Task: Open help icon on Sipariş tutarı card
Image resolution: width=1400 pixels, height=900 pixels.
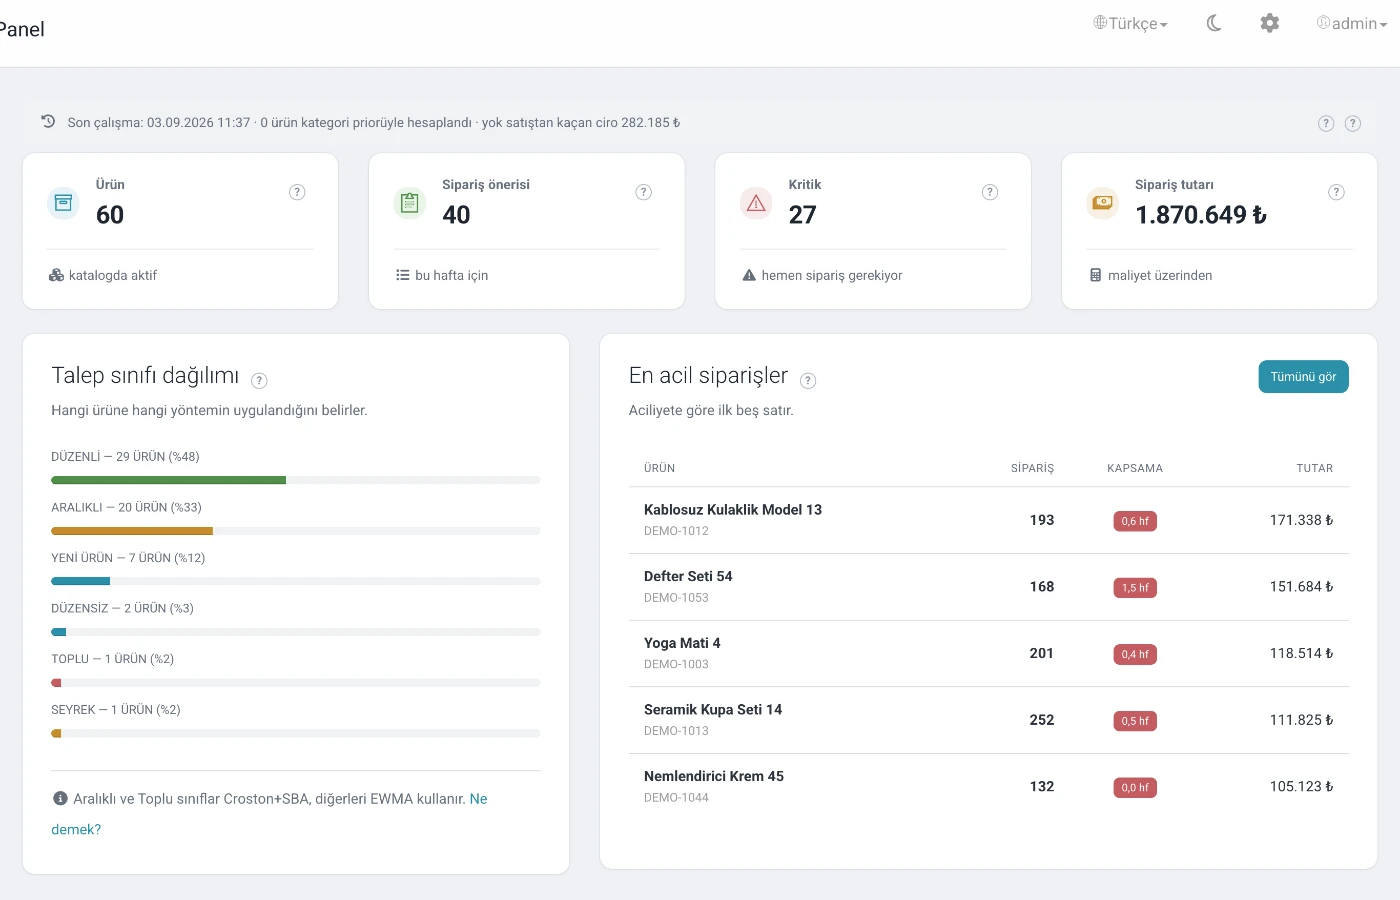Action: pyautogui.click(x=1336, y=192)
